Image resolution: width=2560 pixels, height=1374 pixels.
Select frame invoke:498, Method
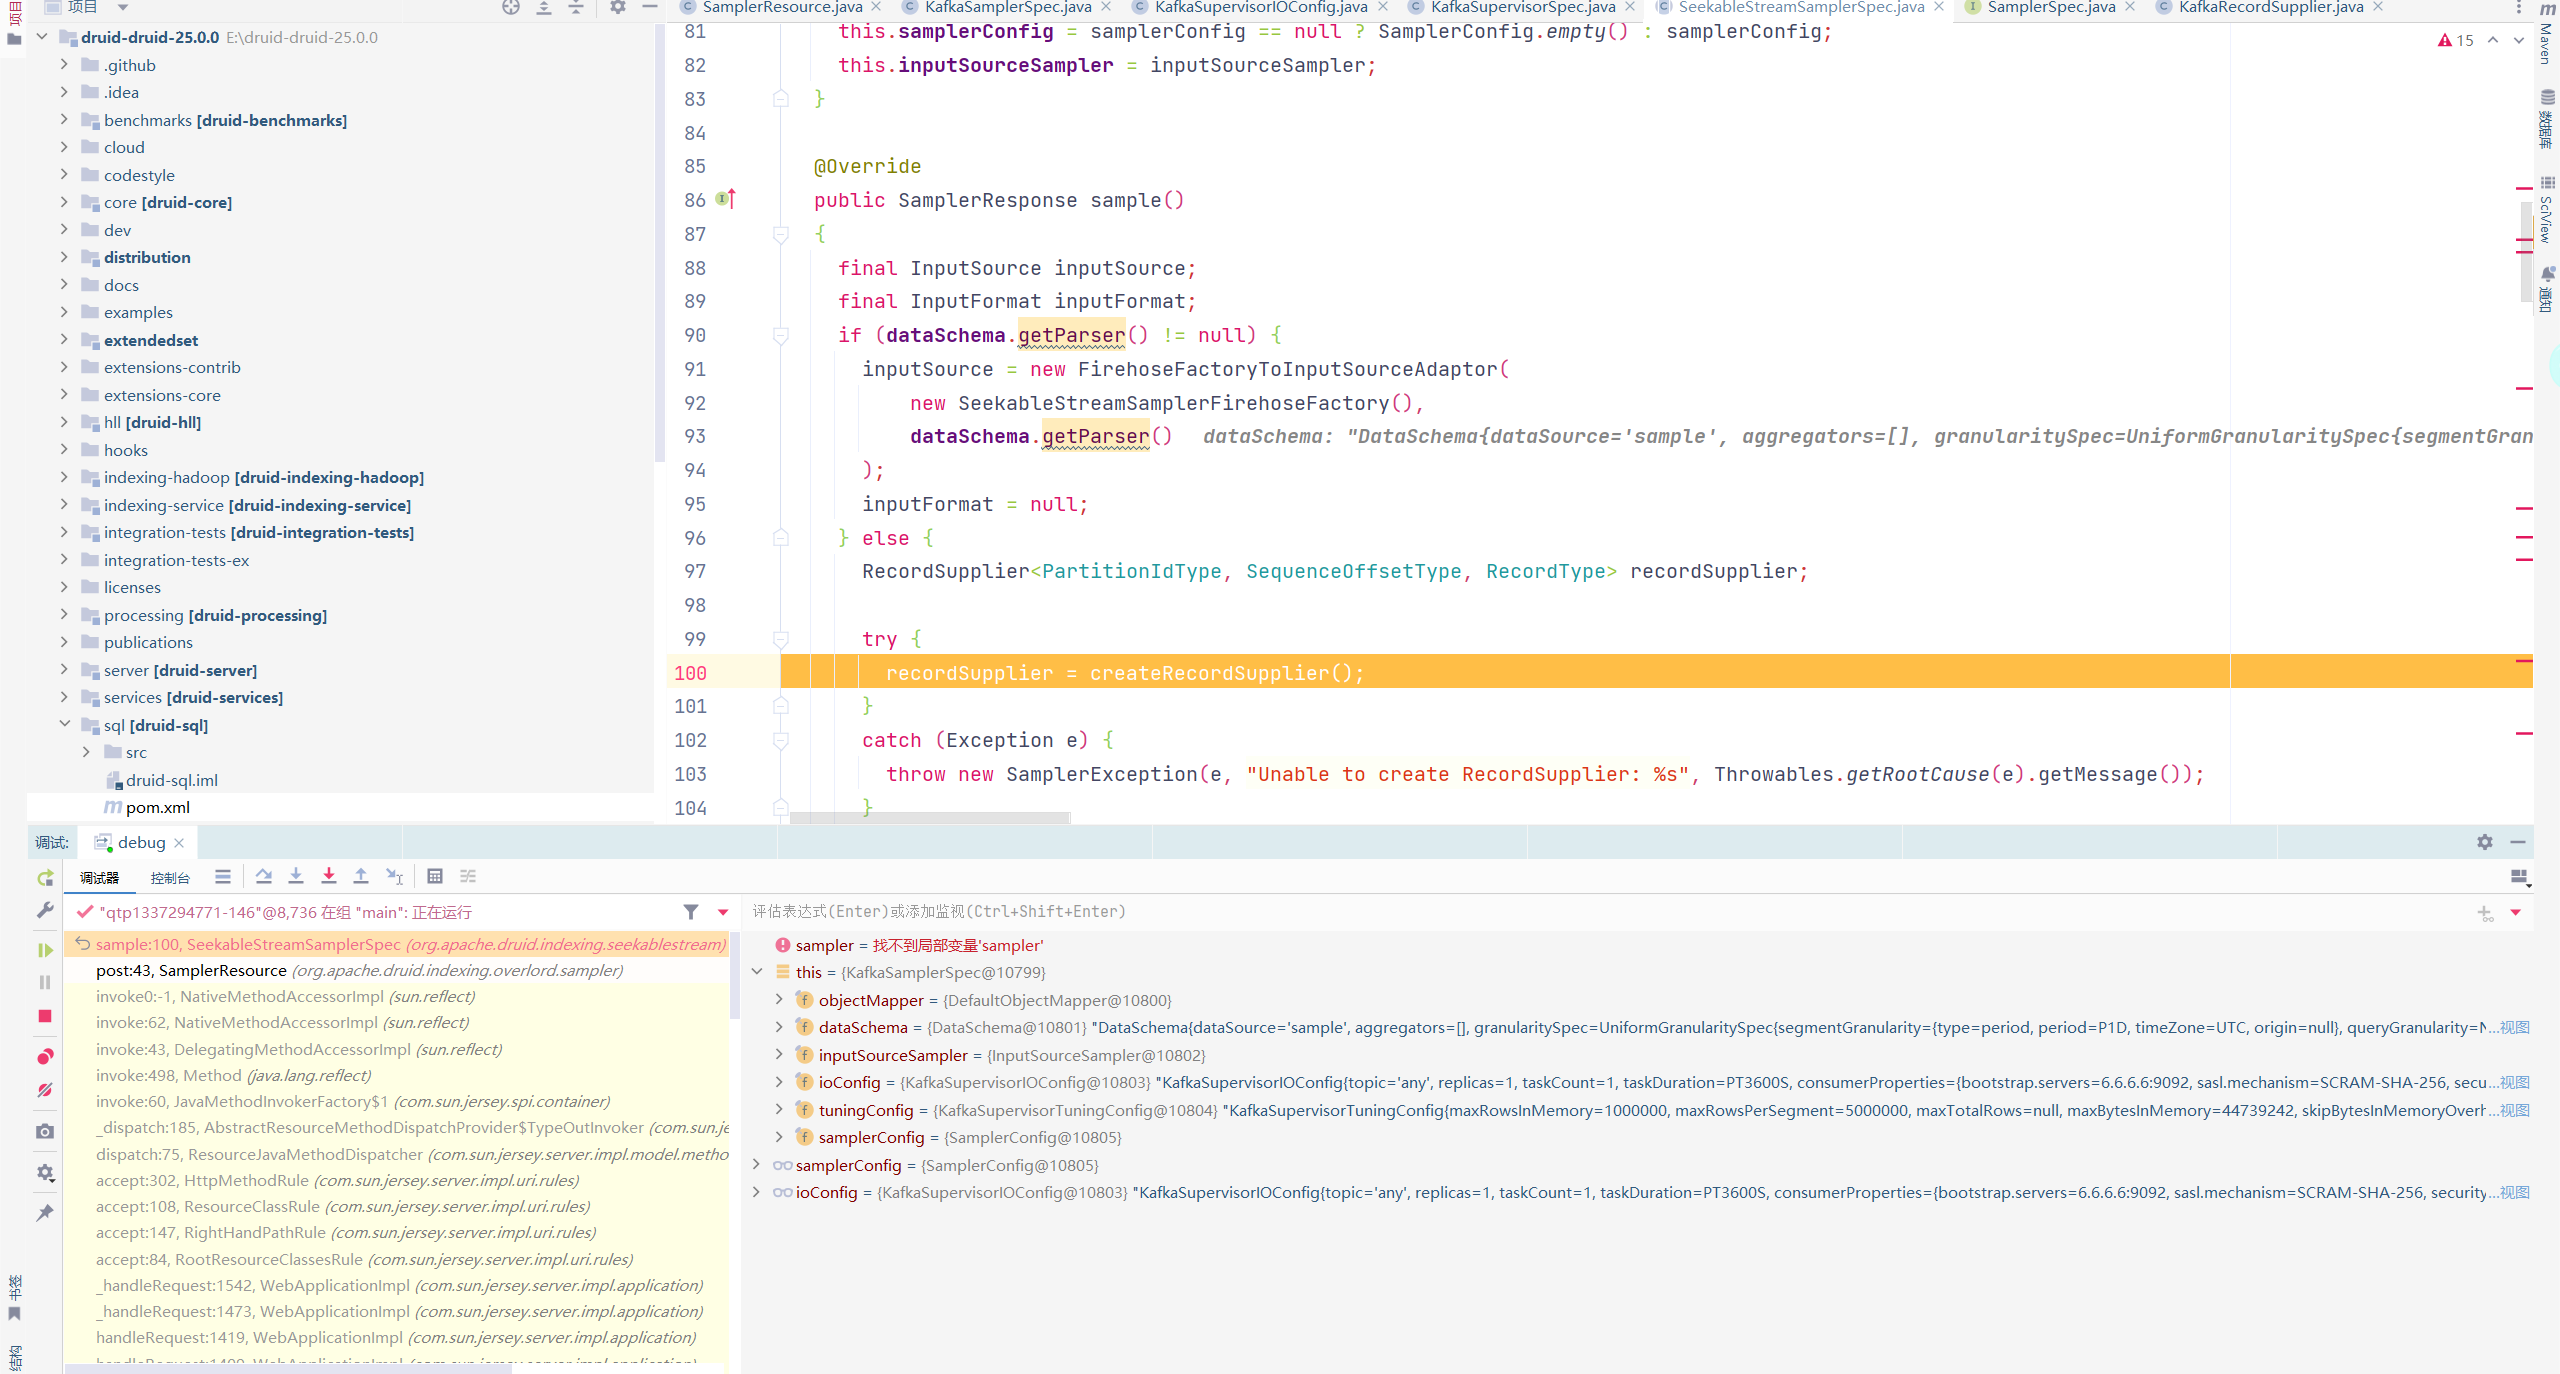pyautogui.click(x=396, y=1075)
